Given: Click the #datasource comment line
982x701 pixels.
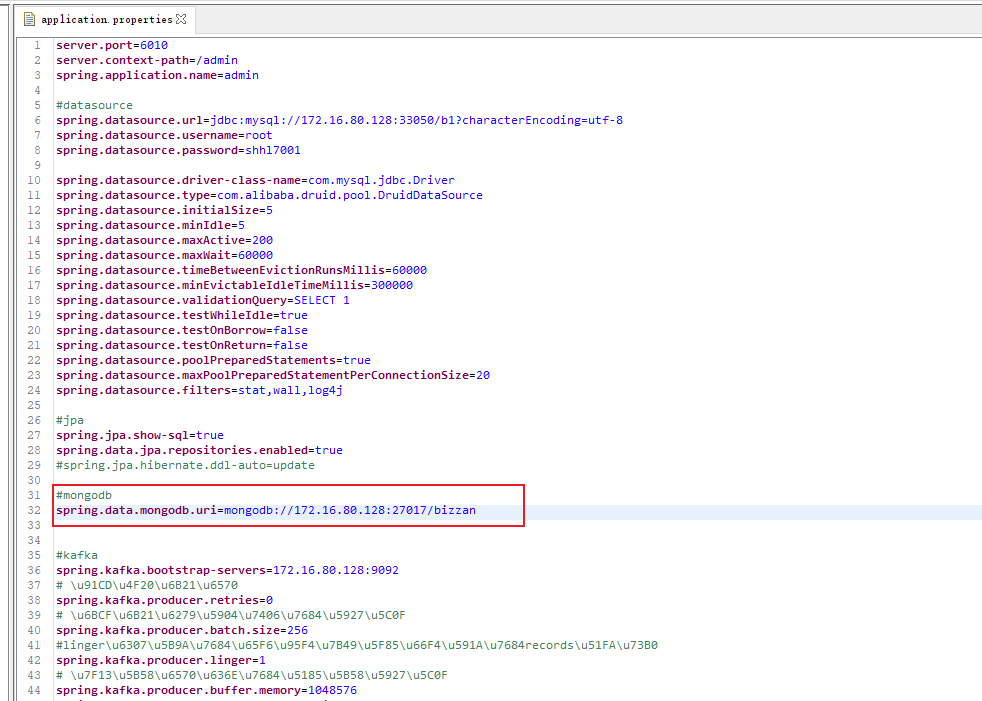Looking at the screenshot, I should (x=94, y=105).
